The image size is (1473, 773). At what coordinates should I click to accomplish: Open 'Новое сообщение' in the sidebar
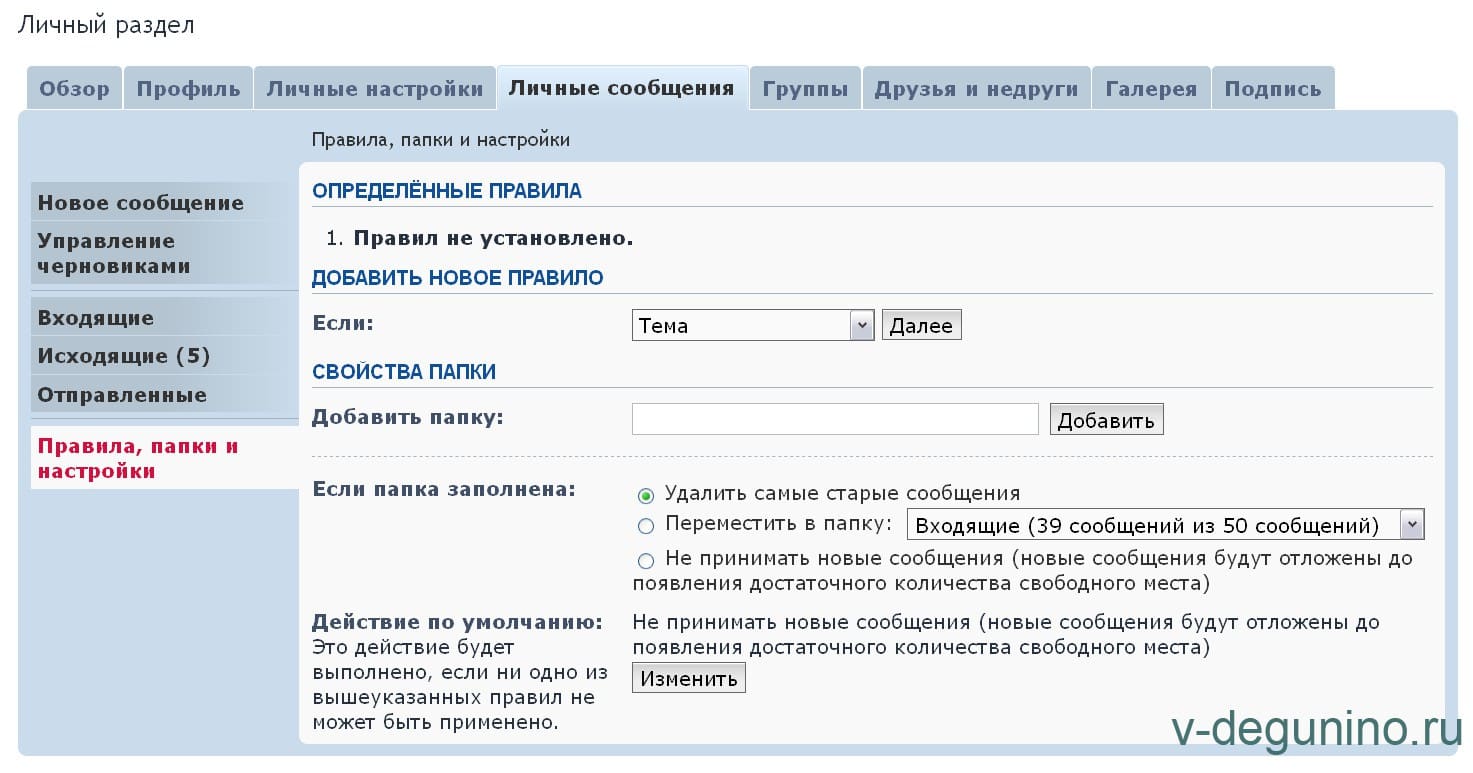coord(140,203)
